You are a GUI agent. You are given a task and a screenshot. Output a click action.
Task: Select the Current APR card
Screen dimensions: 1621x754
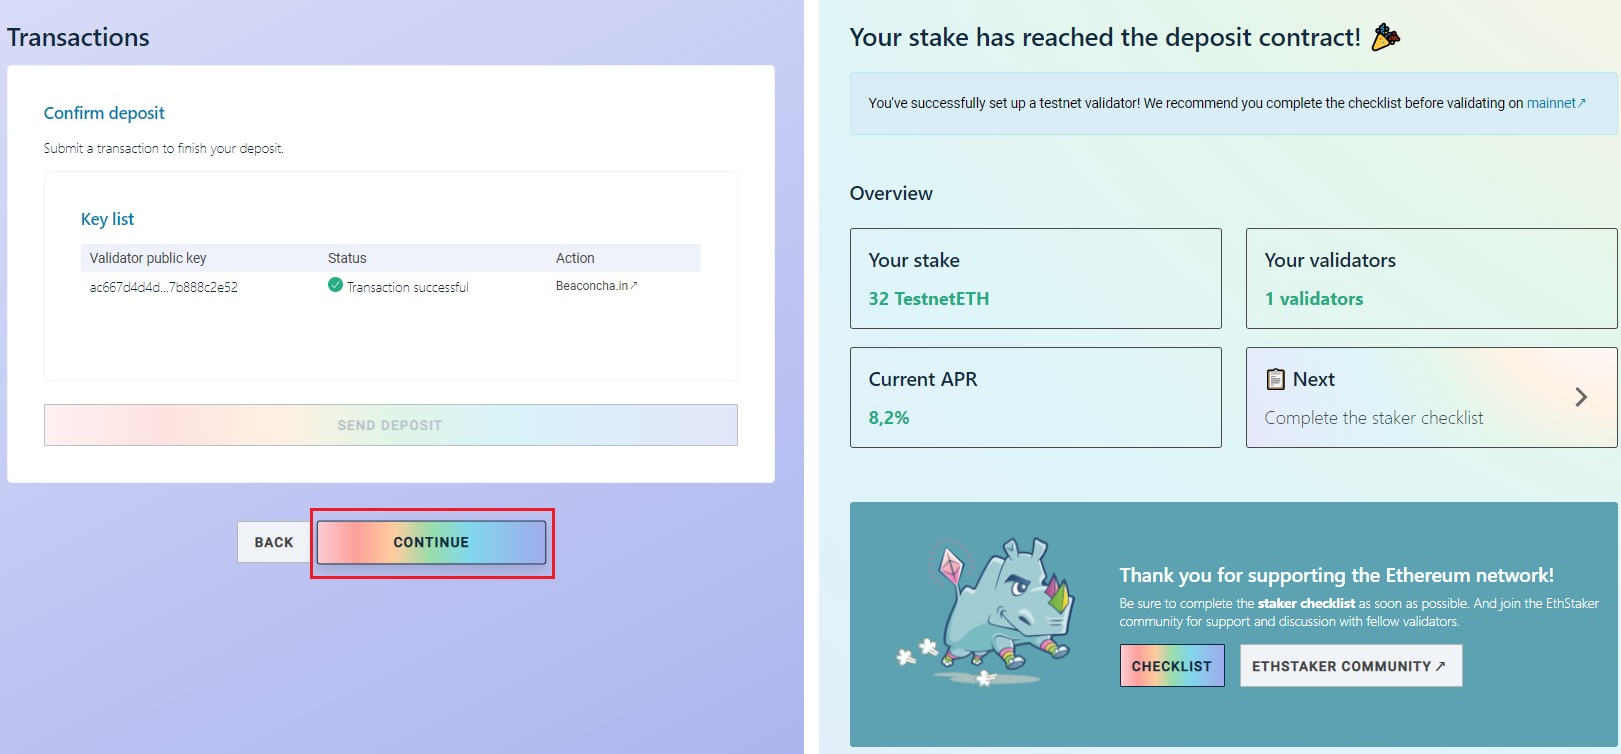[1036, 397]
